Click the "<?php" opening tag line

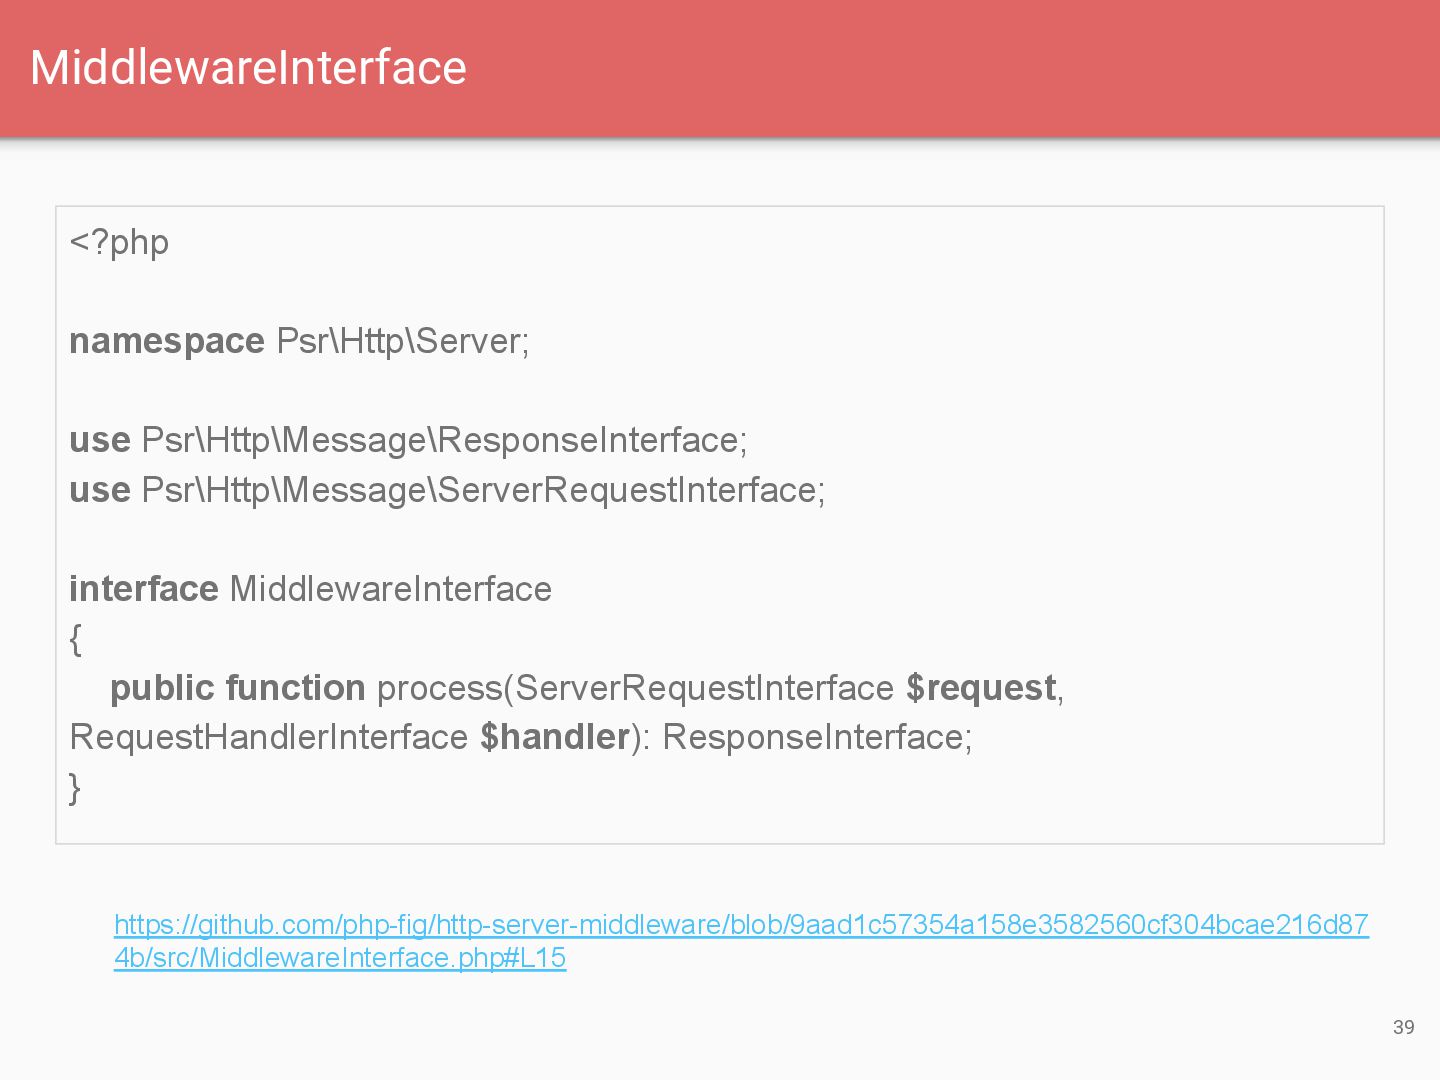[119, 243]
